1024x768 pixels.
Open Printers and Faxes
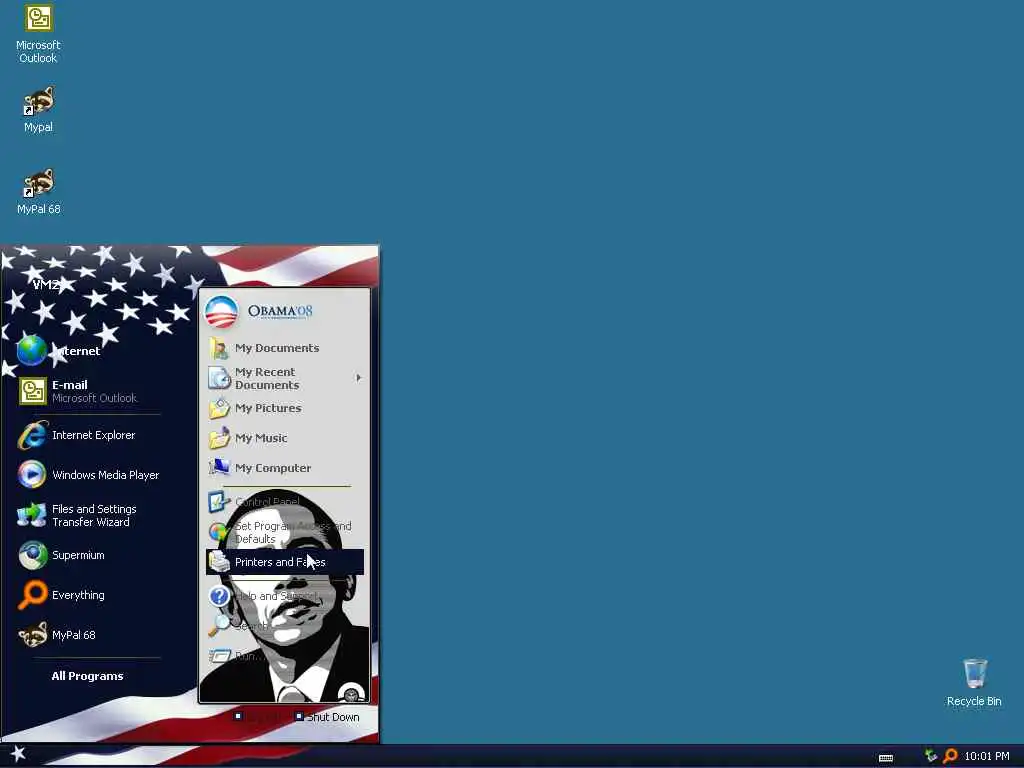tap(285, 562)
